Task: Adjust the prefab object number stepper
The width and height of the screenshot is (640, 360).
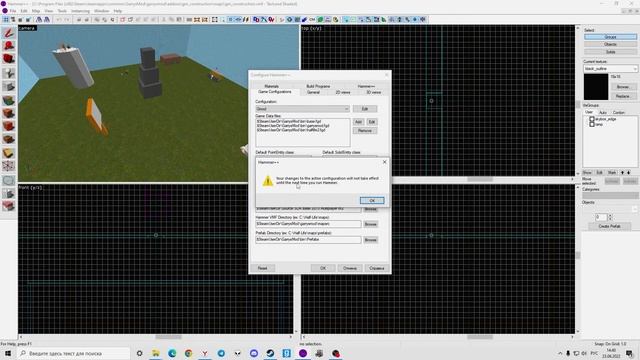Action: click(x=610, y=217)
